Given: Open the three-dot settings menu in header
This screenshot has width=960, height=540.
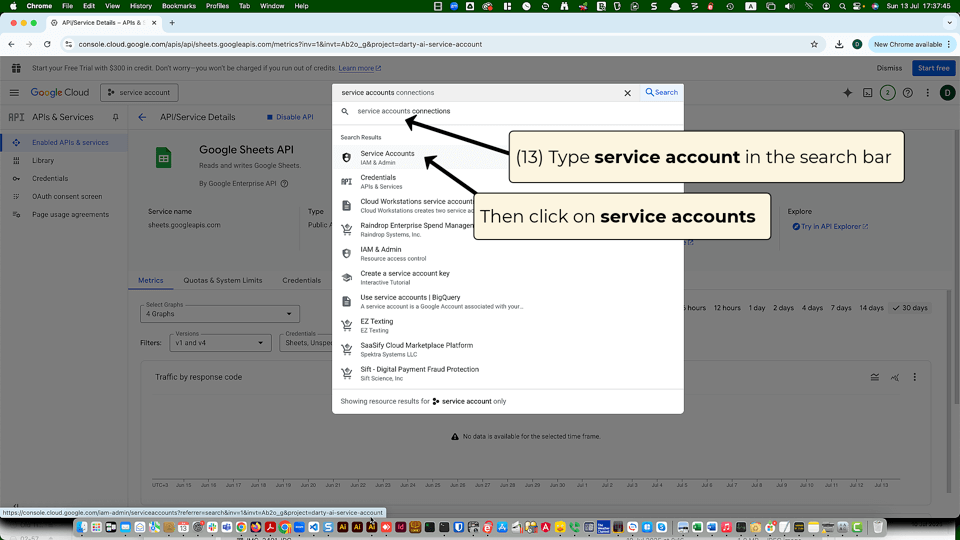Looking at the screenshot, I should 928,93.
